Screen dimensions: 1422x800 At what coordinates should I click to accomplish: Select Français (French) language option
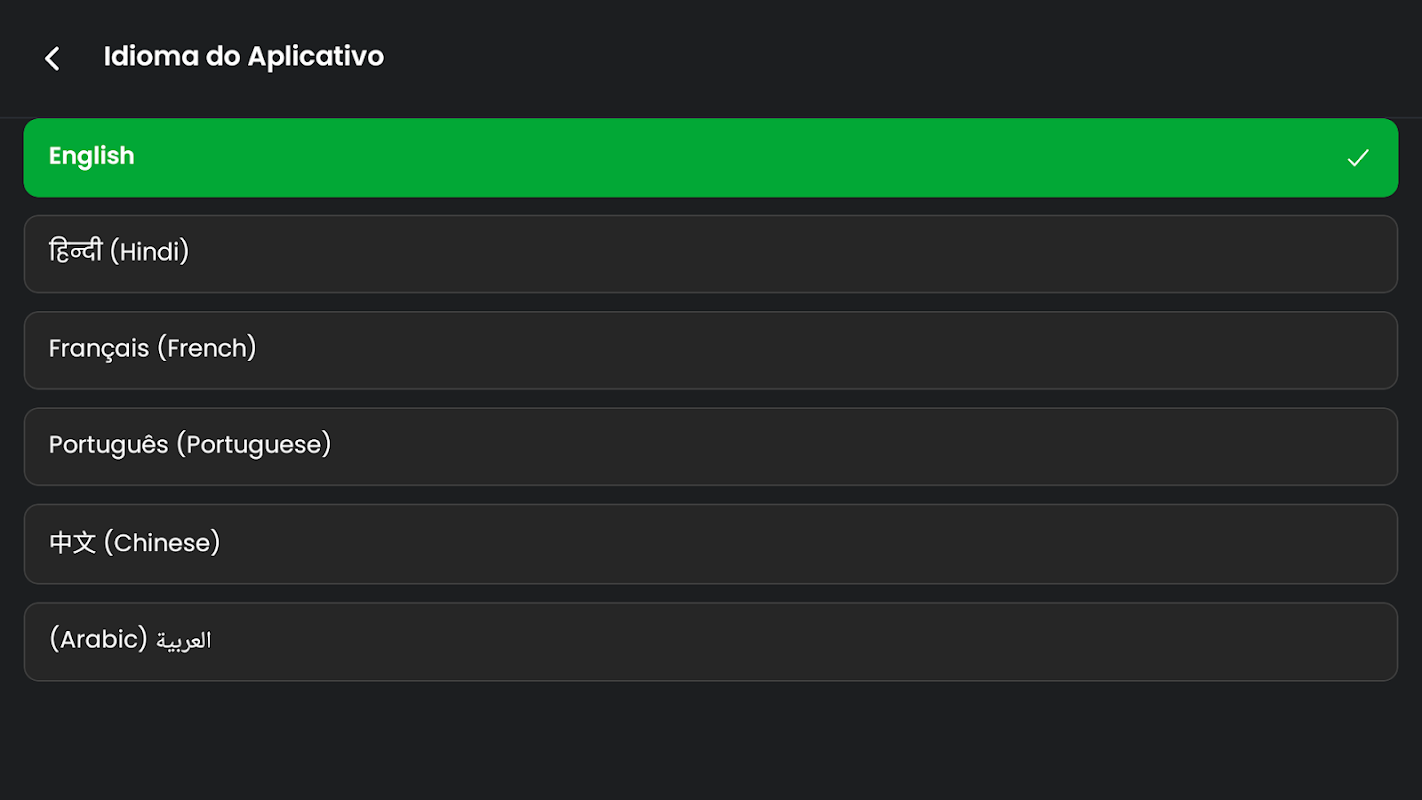pos(710,350)
